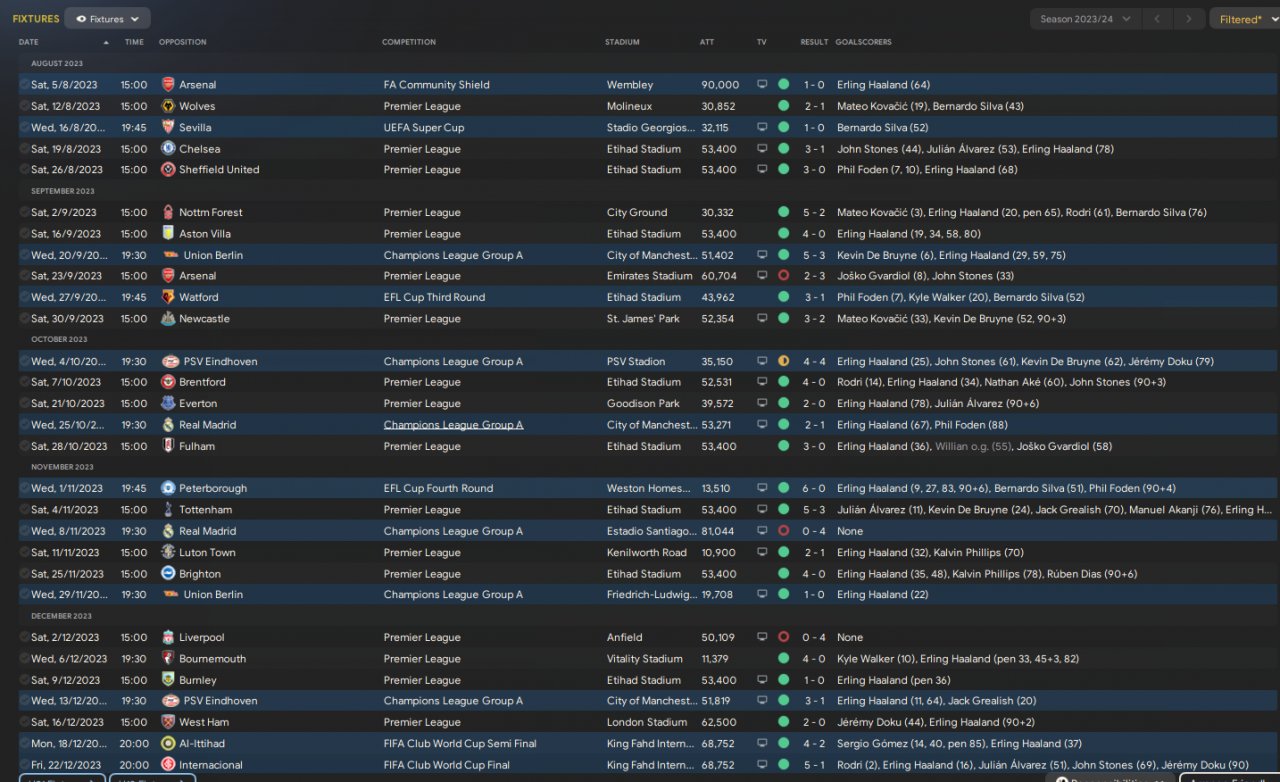Select the Sat, 21/10/2023 fixture date
Image resolution: width=1280 pixels, height=782 pixels.
68,404
